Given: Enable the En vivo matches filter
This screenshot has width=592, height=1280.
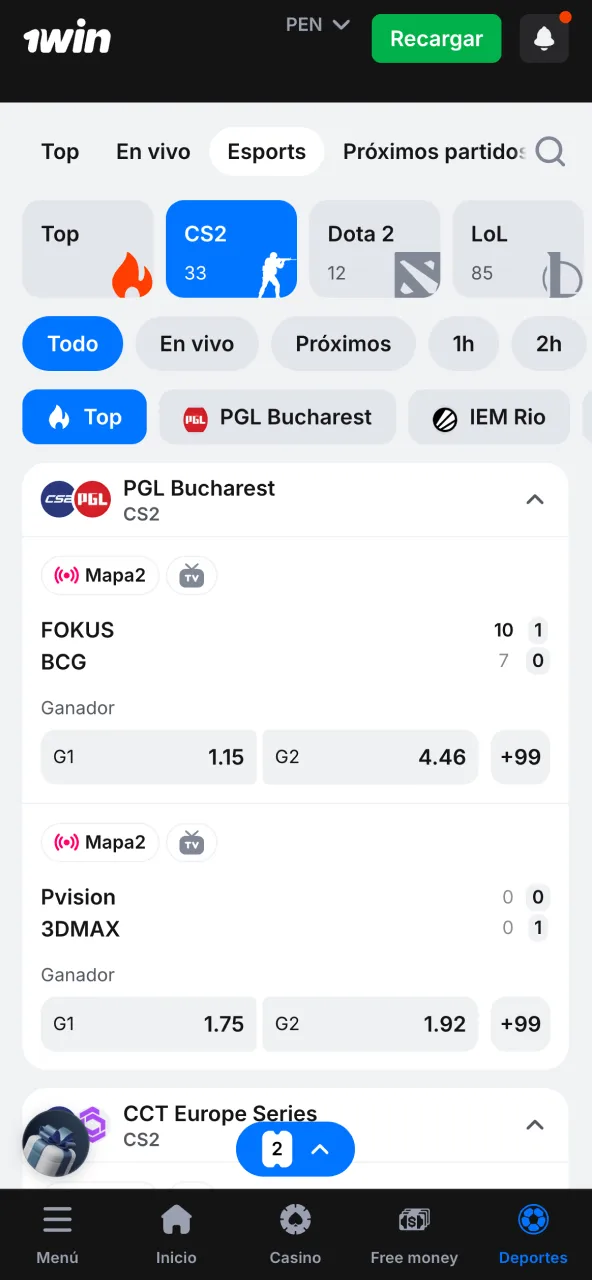Looking at the screenshot, I should [x=196, y=343].
